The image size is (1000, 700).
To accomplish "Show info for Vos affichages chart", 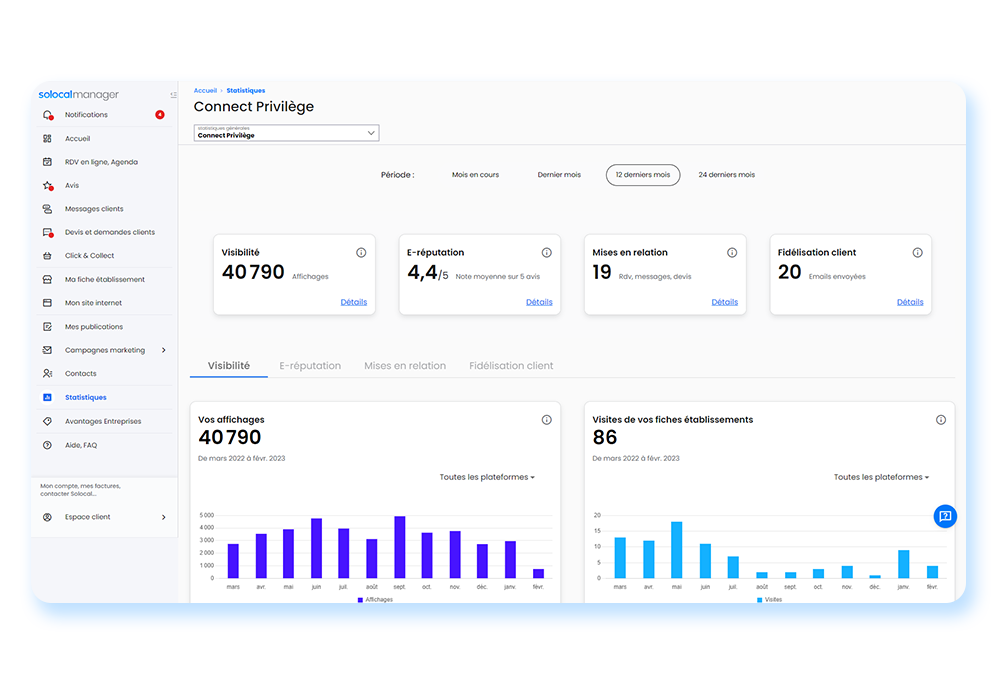I will point(547,419).
